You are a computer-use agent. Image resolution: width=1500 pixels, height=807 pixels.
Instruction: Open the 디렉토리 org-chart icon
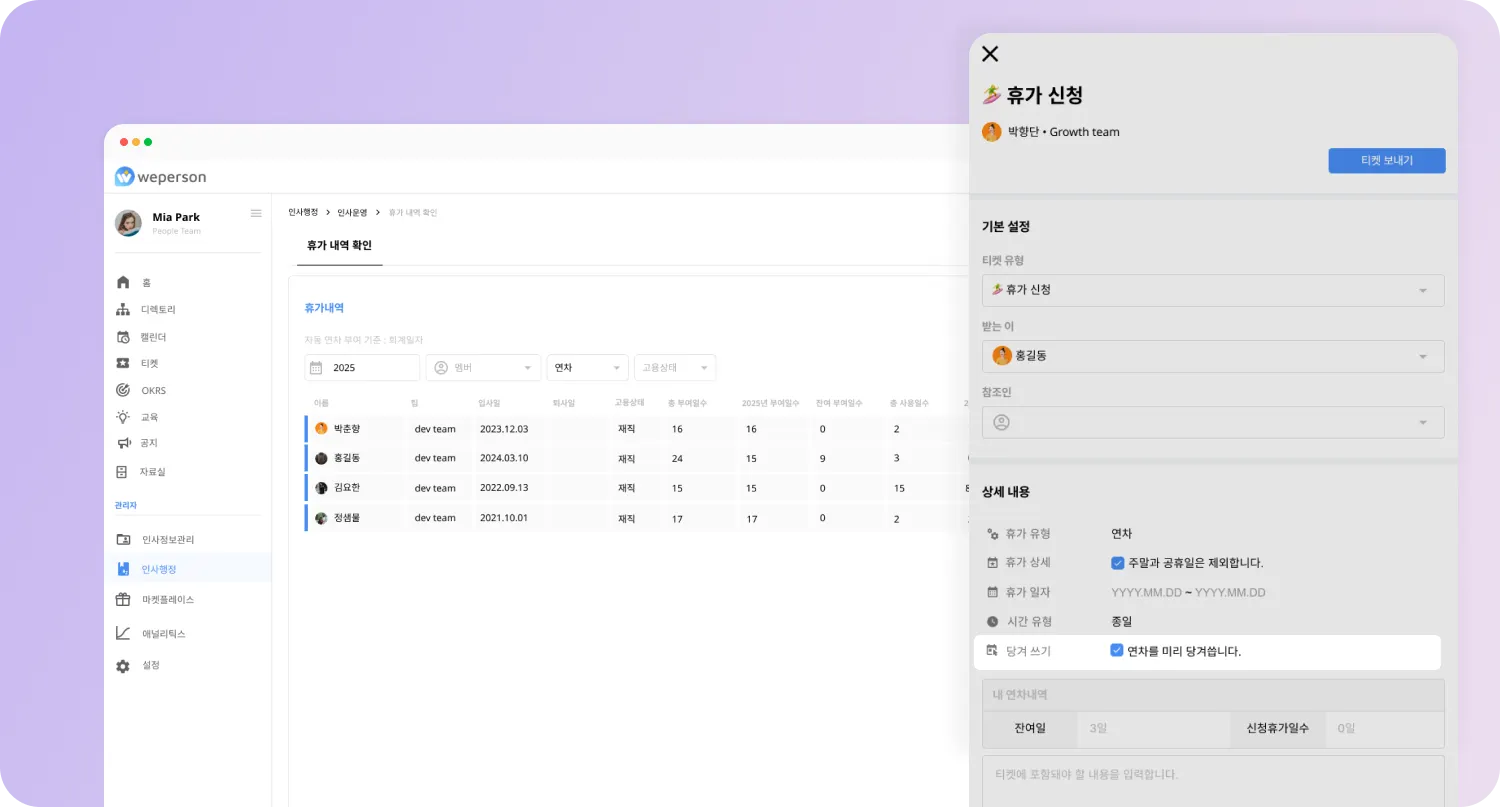tap(123, 310)
